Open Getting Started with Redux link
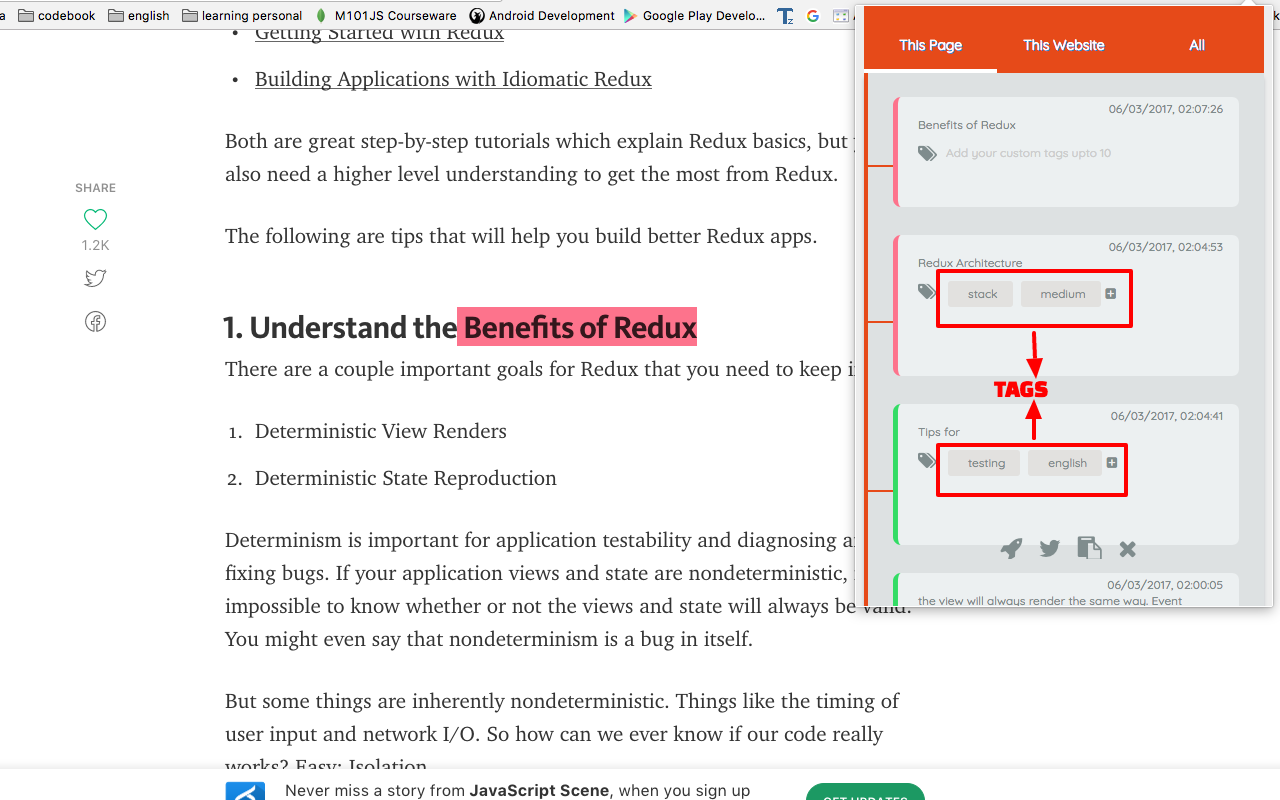Viewport: 1280px width, 800px height. [379, 32]
